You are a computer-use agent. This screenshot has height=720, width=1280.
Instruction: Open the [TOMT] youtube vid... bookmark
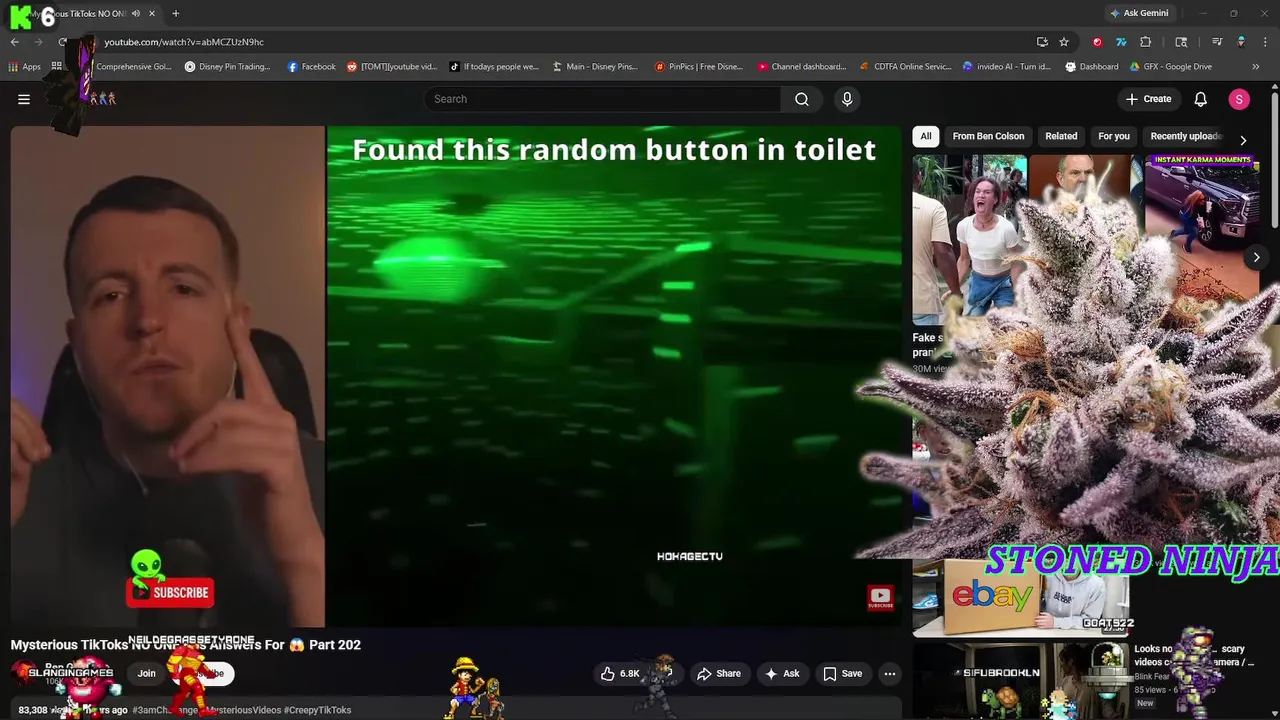point(392,67)
